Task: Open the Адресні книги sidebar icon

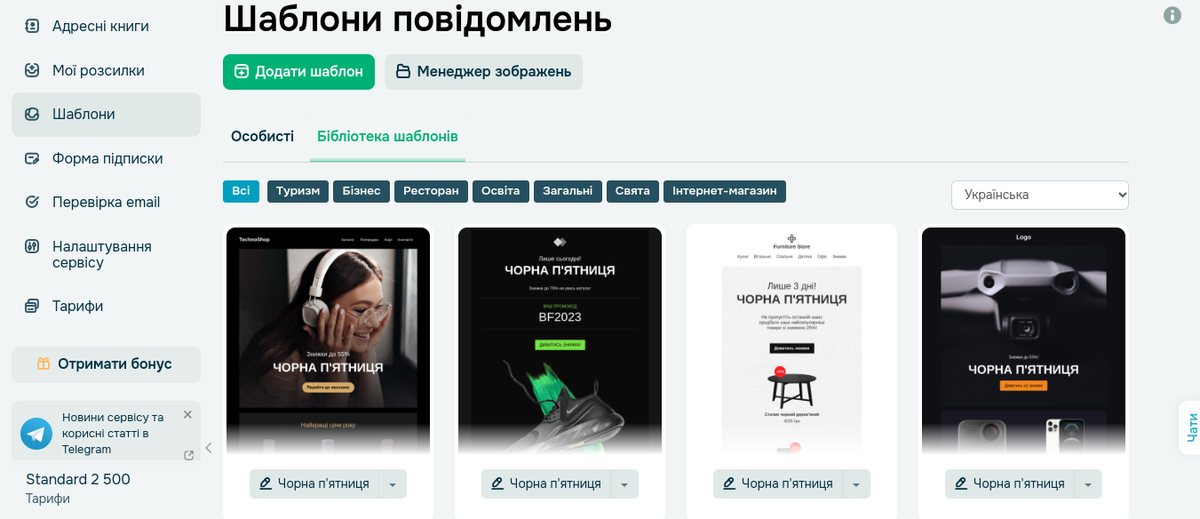Action: [33, 26]
